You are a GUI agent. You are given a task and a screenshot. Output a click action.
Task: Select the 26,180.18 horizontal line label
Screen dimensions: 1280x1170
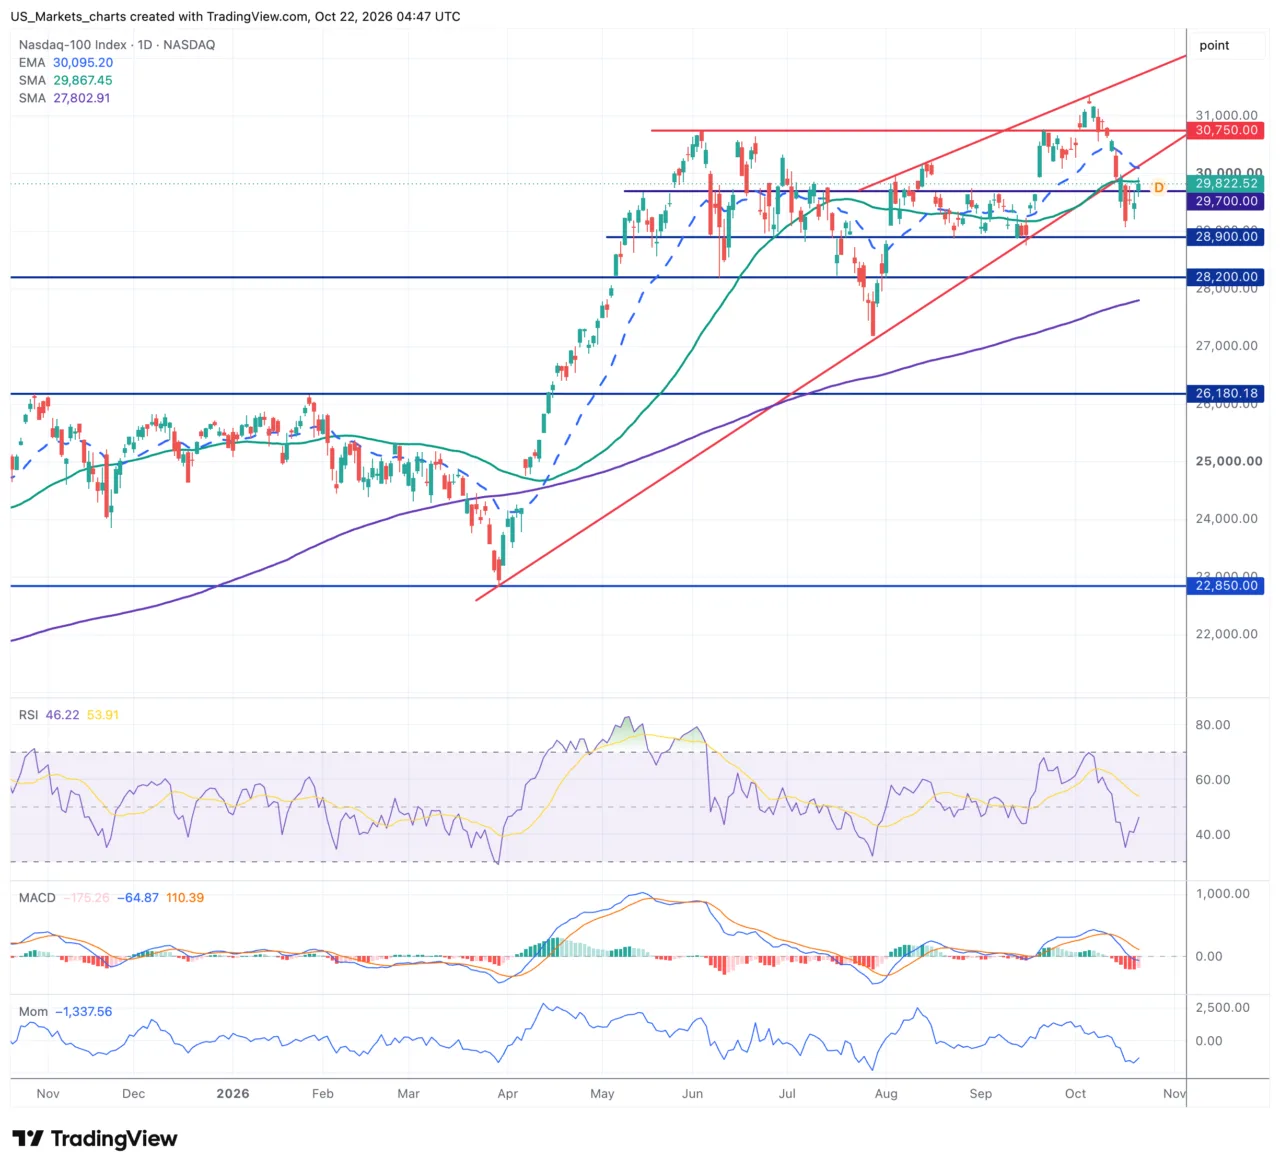coord(1226,394)
